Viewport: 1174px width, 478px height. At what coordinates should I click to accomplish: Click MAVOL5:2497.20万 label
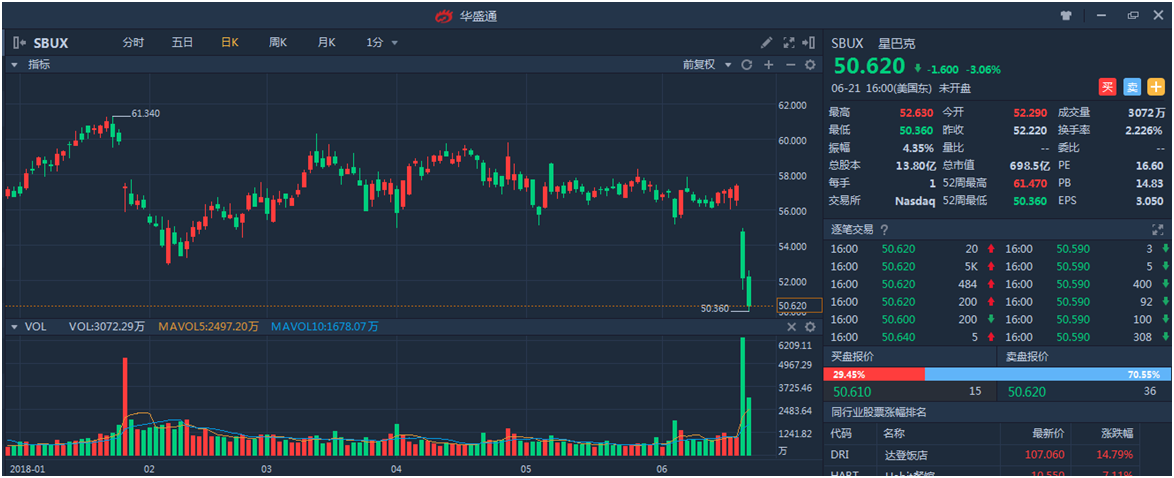pos(209,327)
